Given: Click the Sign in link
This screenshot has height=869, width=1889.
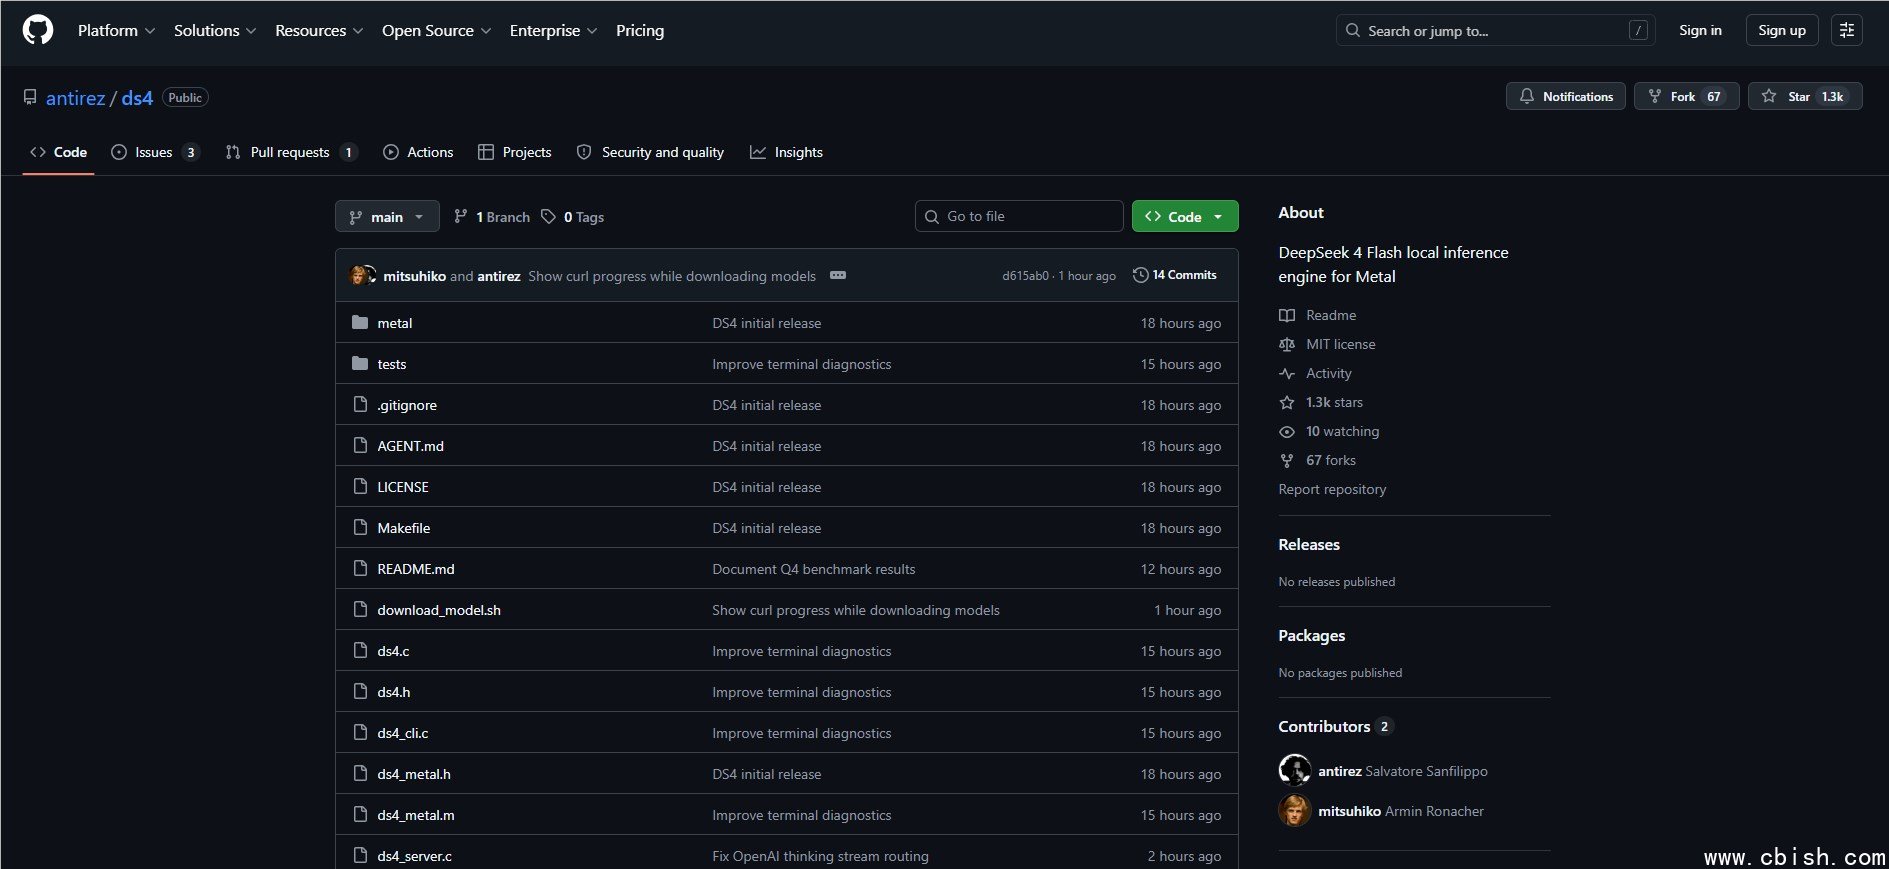Looking at the screenshot, I should coord(1700,30).
